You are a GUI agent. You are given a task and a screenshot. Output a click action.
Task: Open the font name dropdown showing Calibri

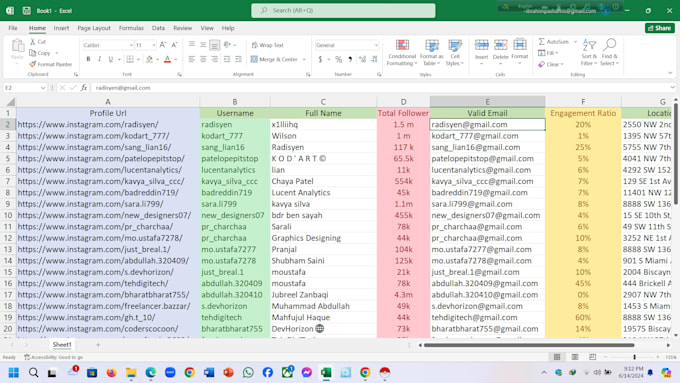tap(131, 45)
